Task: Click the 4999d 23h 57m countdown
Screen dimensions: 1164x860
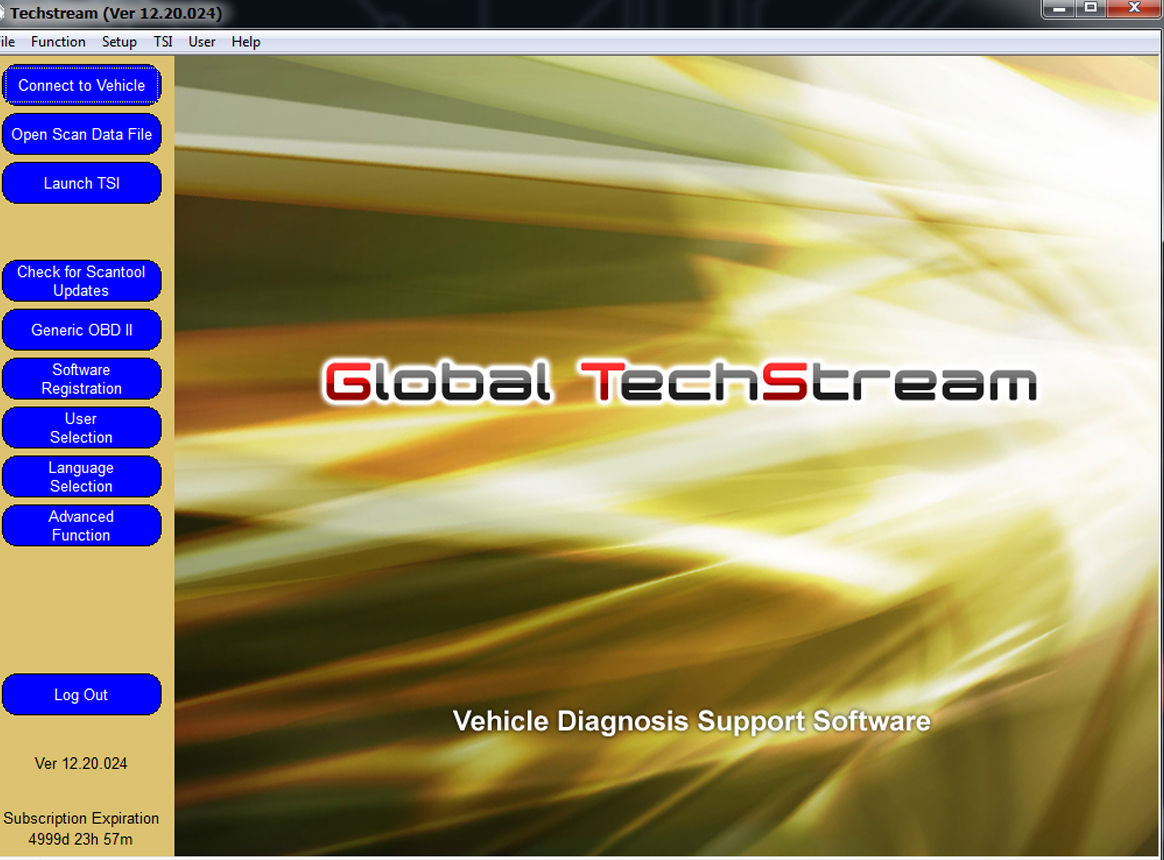Action: coord(81,839)
